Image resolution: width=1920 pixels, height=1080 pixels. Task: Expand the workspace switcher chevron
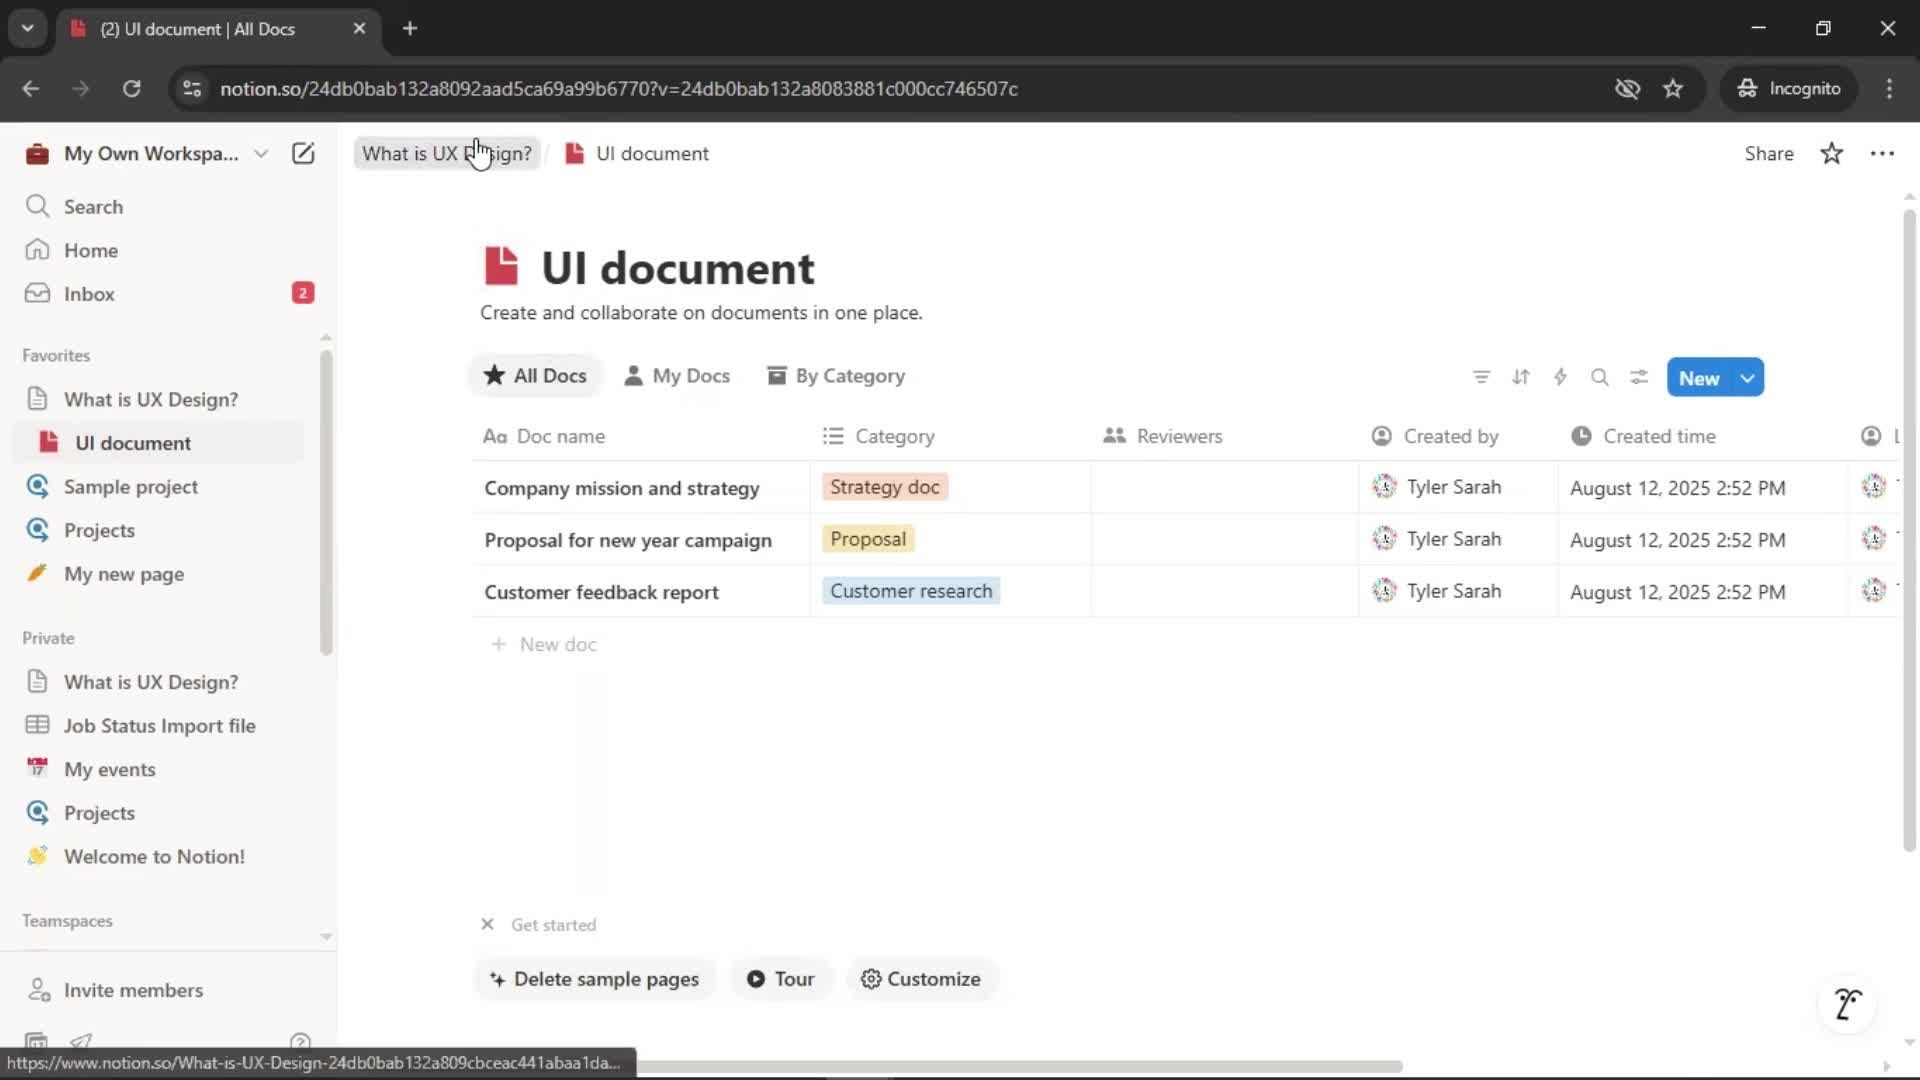261,153
